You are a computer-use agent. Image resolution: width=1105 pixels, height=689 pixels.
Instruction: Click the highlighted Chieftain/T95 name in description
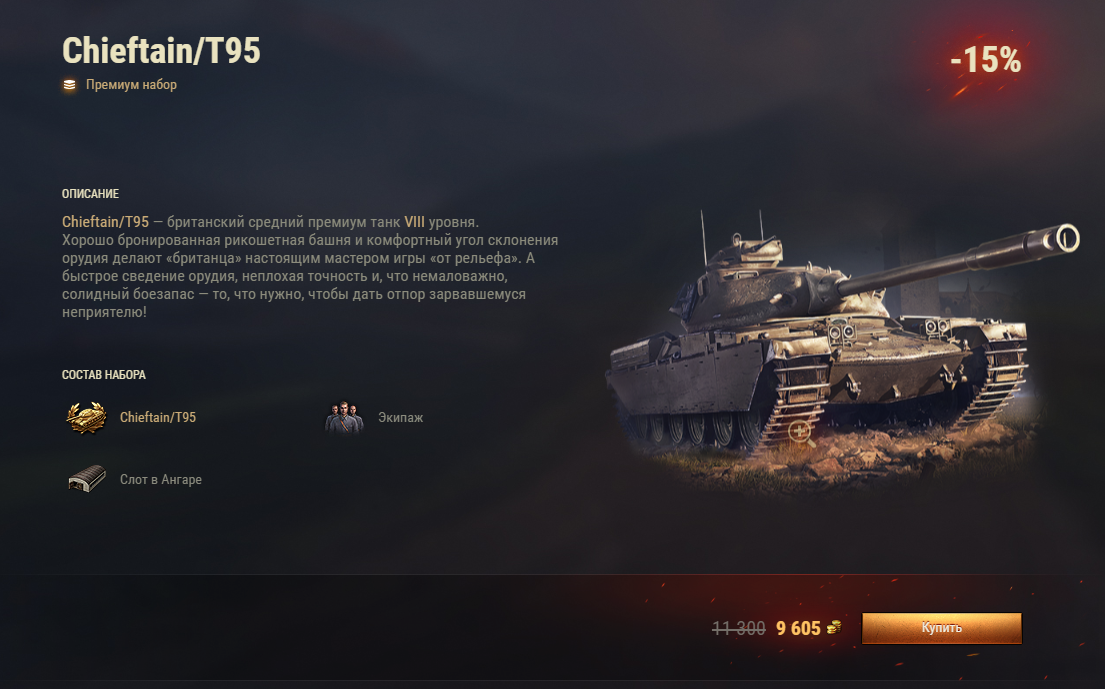pyautogui.click(x=106, y=222)
